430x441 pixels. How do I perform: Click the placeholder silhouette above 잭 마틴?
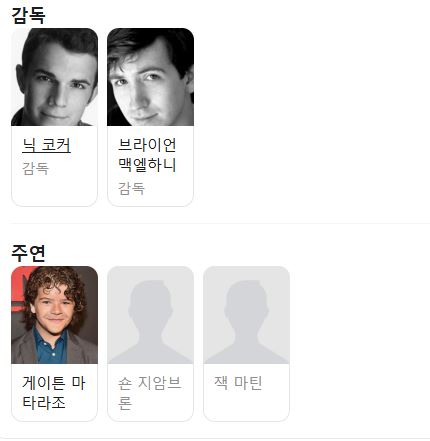coord(246,315)
